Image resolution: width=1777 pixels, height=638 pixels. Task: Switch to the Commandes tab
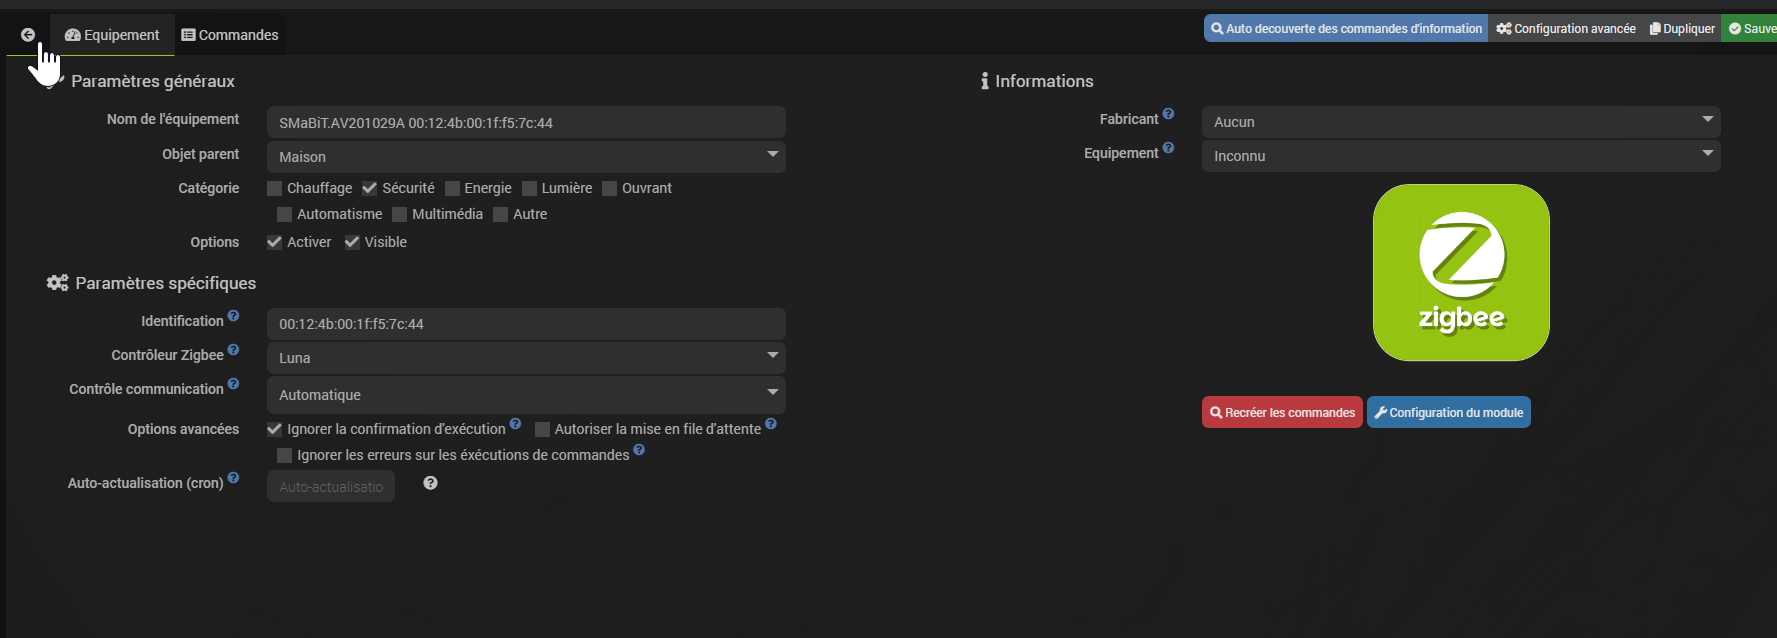[x=230, y=35]
